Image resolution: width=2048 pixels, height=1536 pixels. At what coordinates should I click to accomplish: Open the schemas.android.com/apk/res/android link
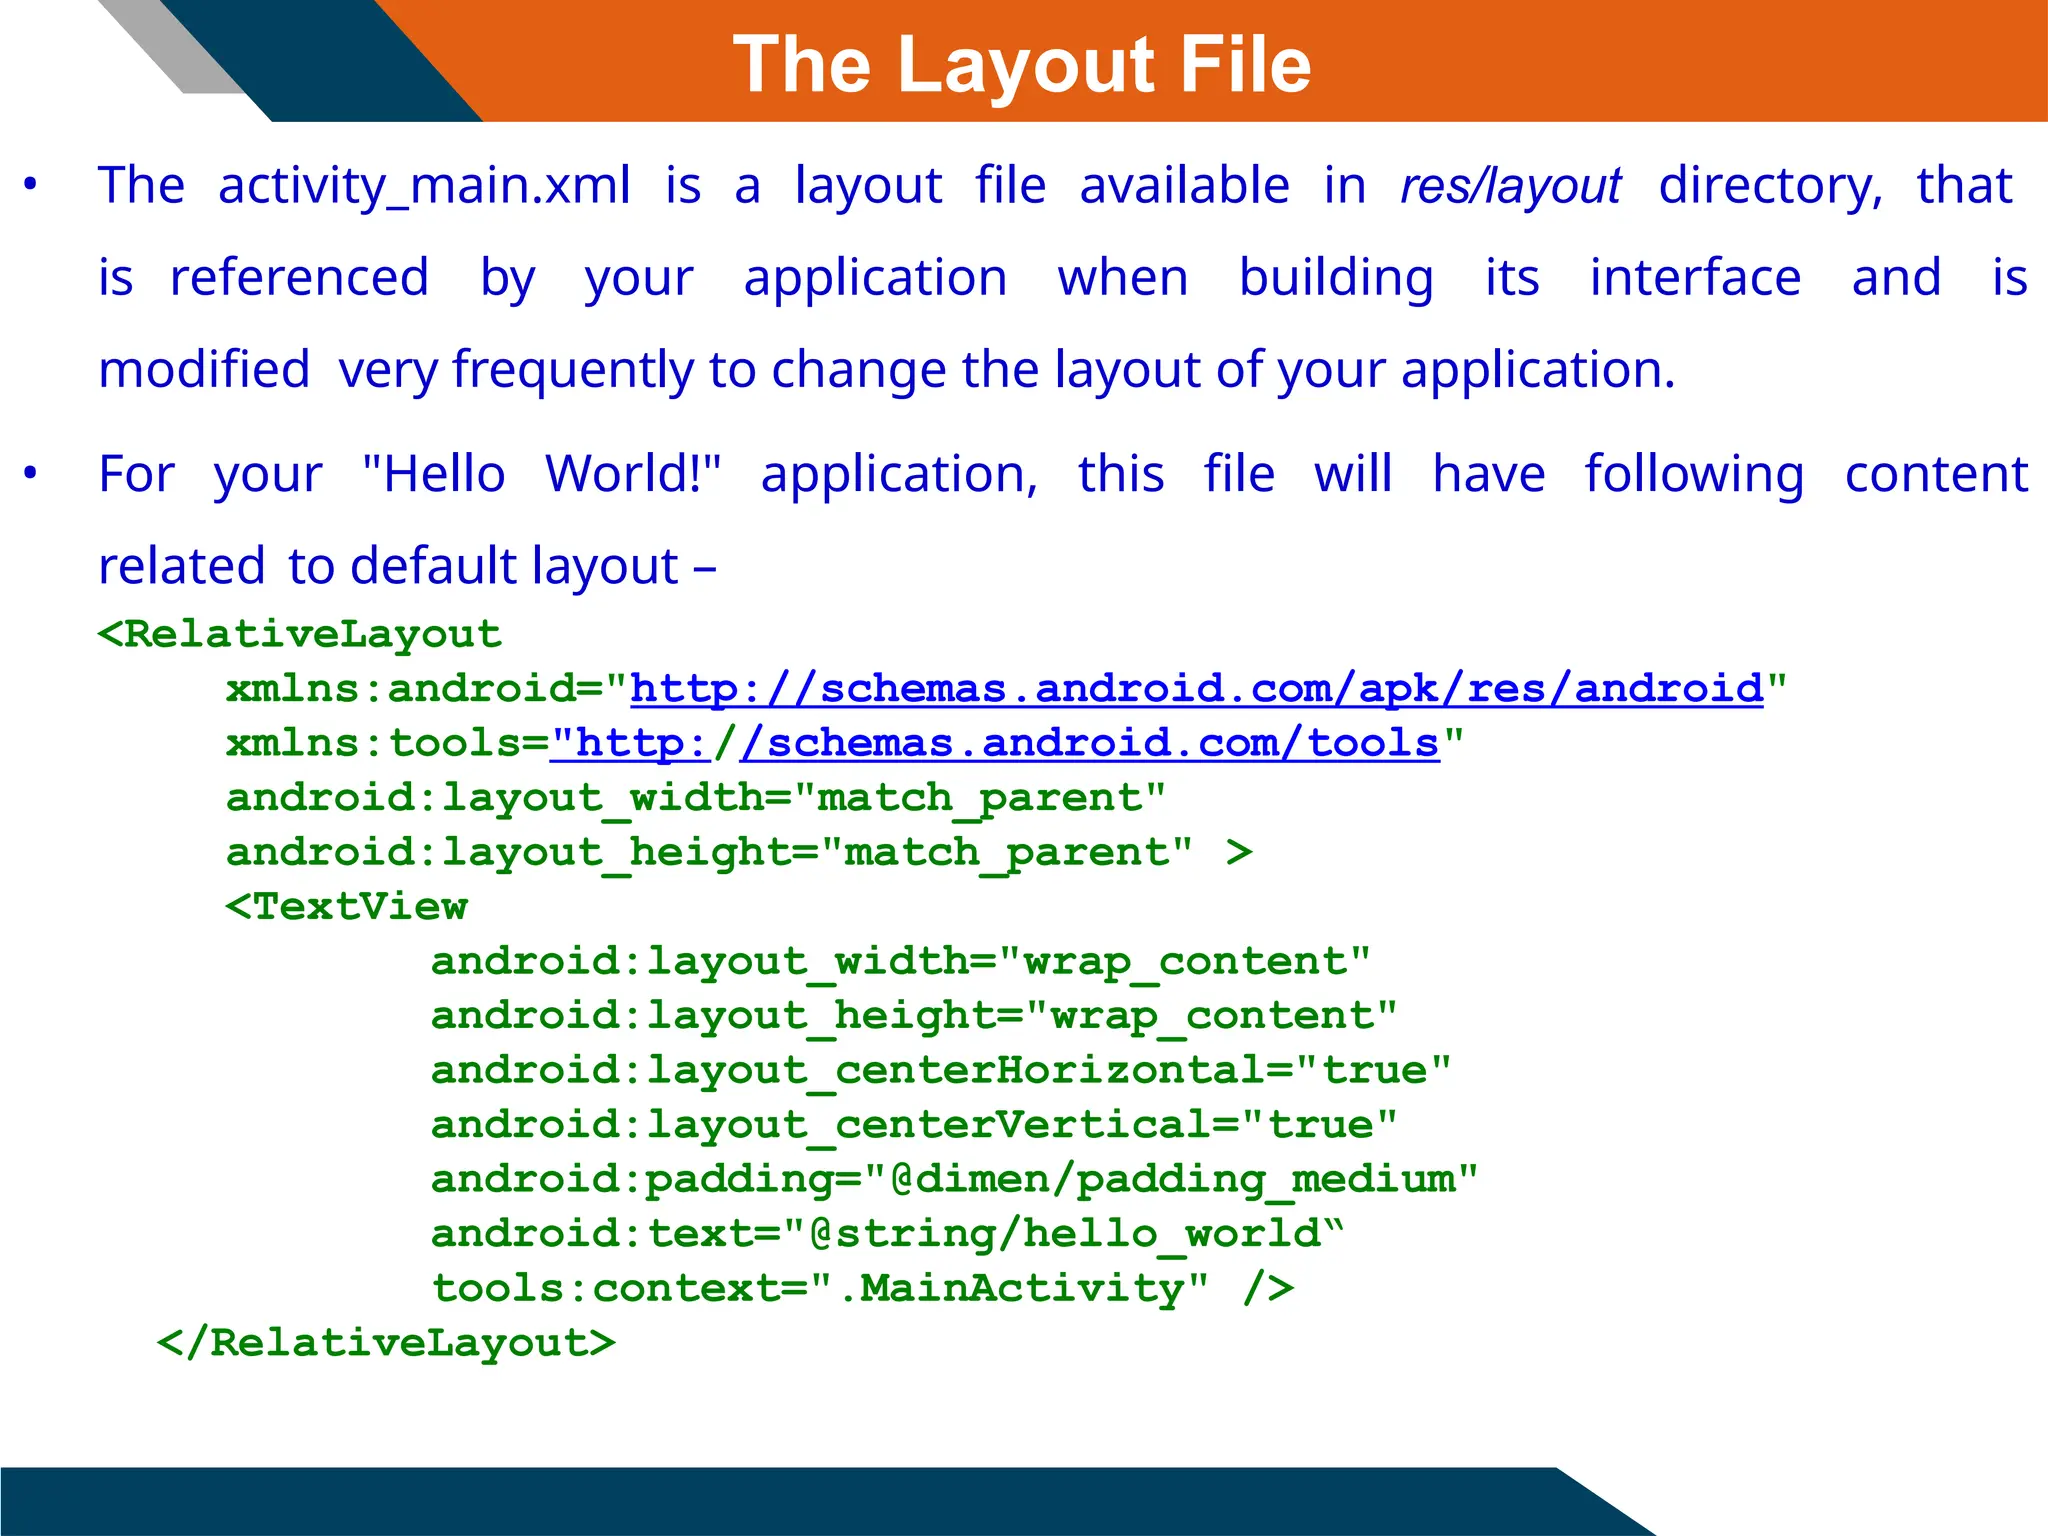[x=1196, y=689]
